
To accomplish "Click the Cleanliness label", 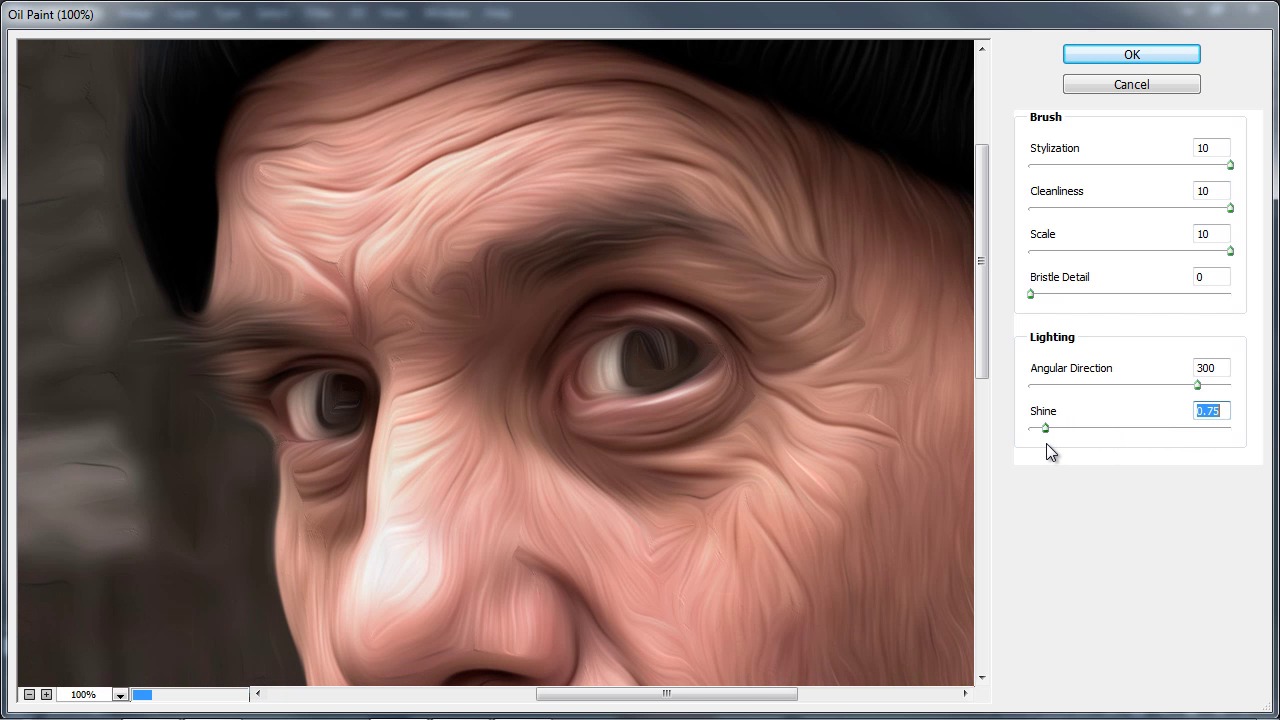I will [1056, 191].
